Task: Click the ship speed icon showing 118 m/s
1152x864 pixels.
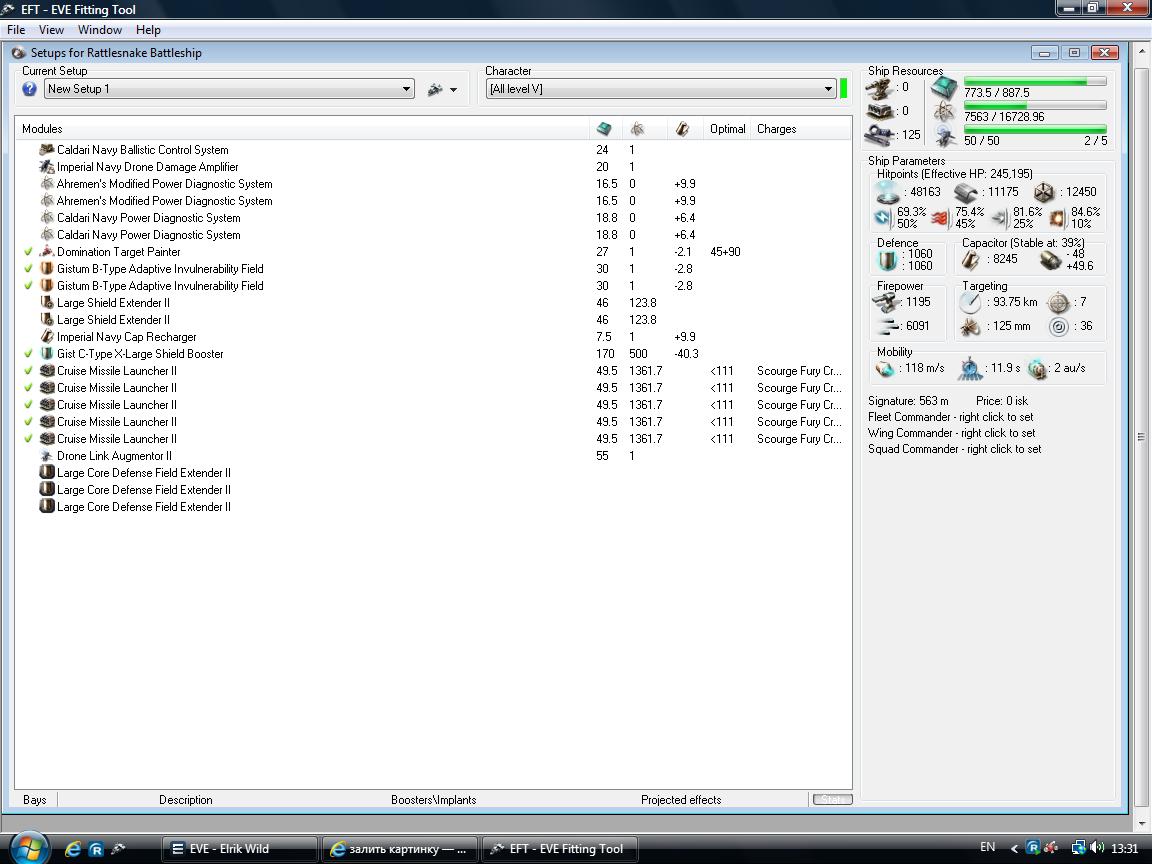Action: (885, 369)
